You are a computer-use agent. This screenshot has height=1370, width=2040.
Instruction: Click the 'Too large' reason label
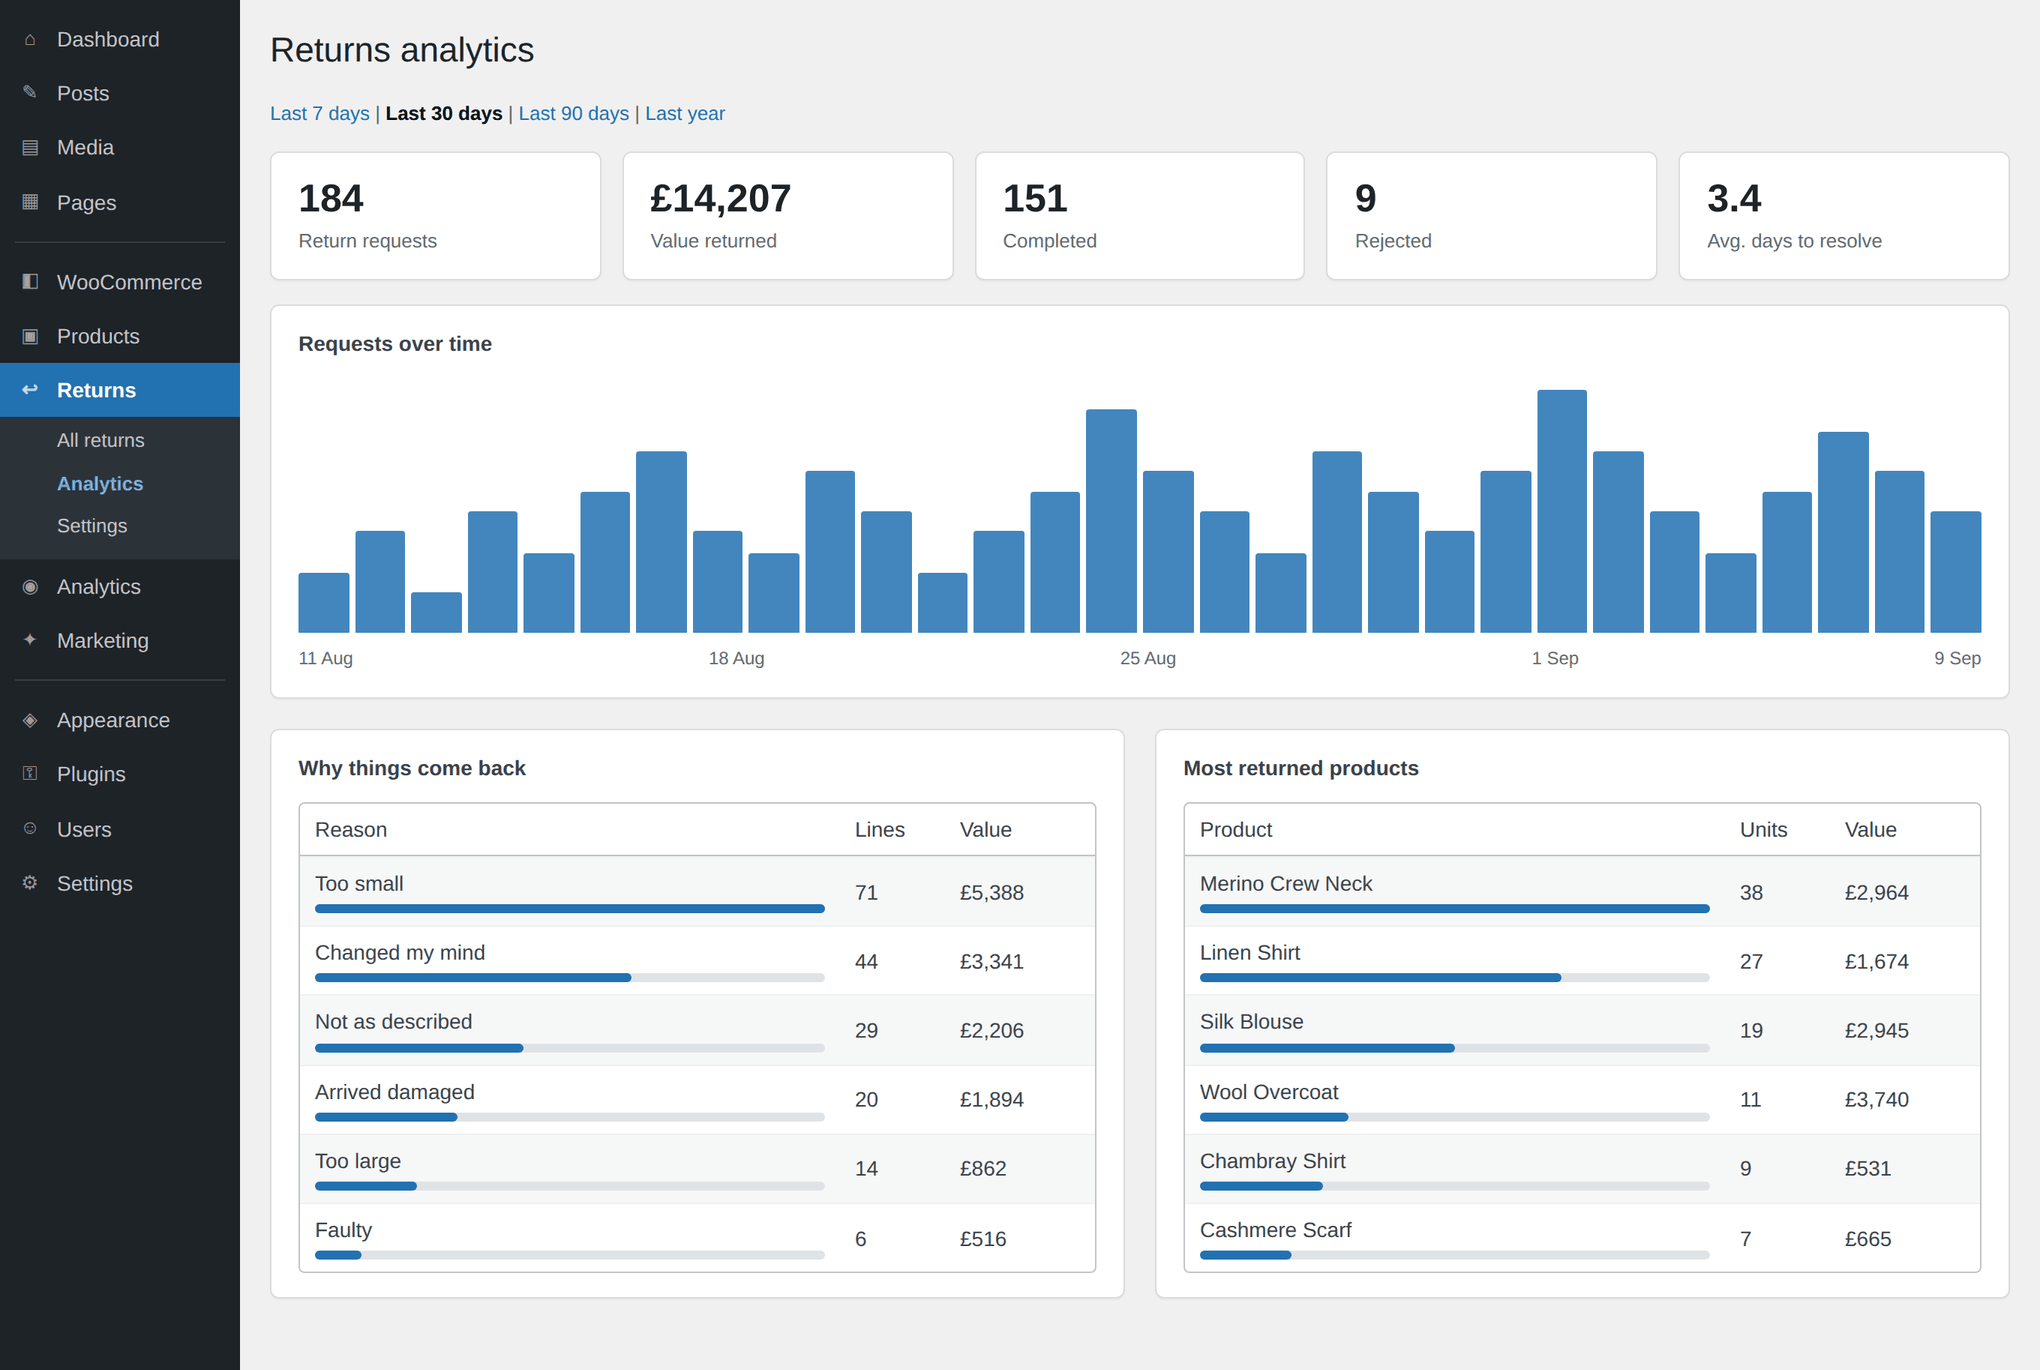click(x=358, y=1161)
